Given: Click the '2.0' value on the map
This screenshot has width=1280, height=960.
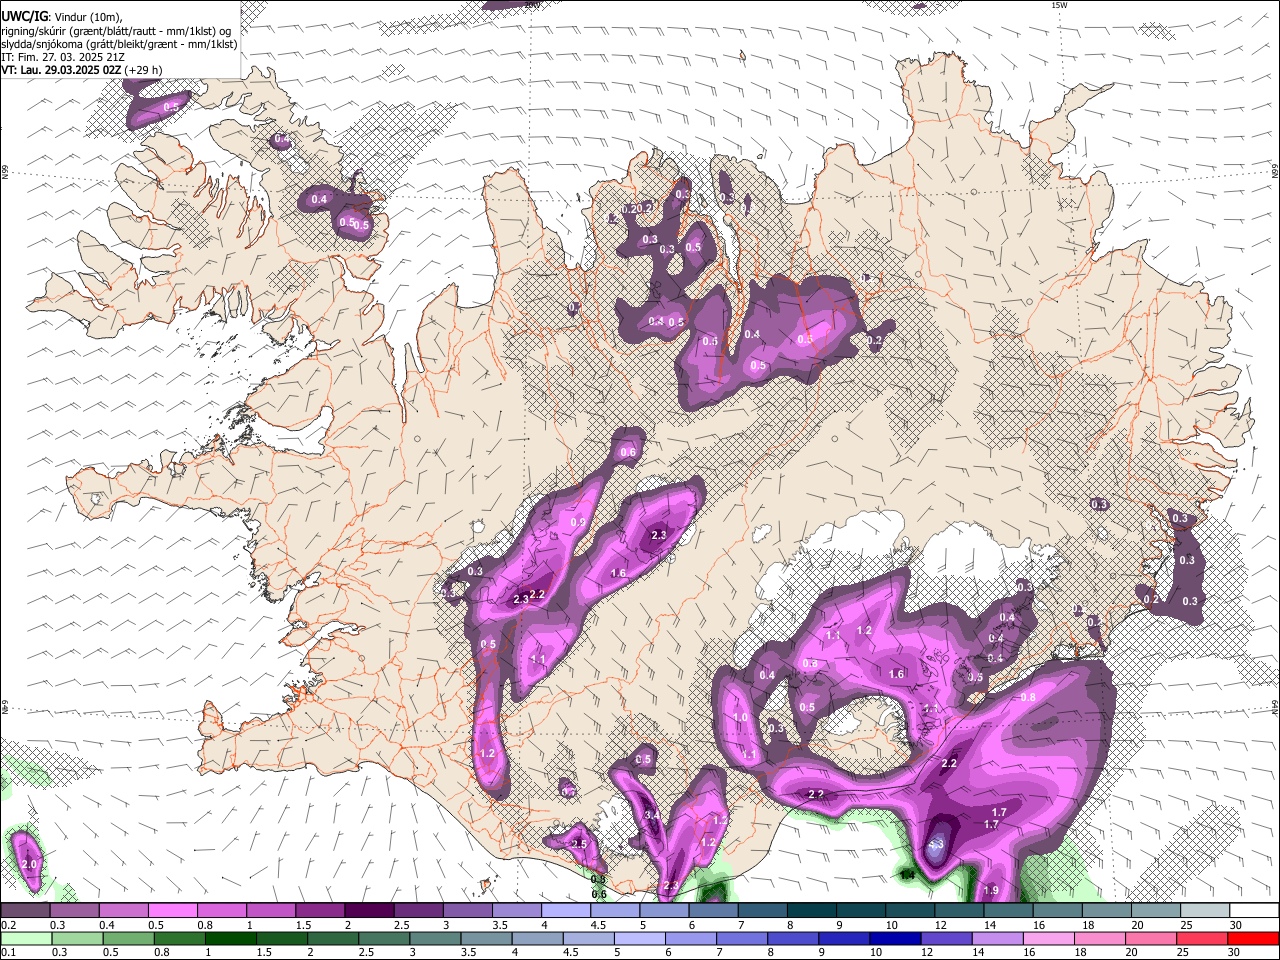Looking at the screenshot, I should click(x=29, y=865).
